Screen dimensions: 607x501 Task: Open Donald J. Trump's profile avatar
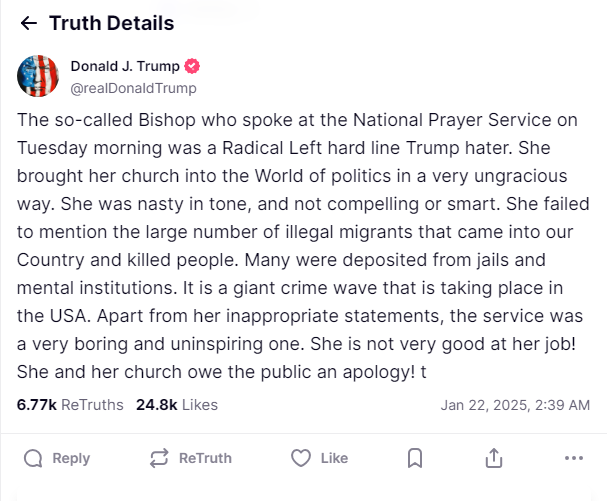click(37, 76)
